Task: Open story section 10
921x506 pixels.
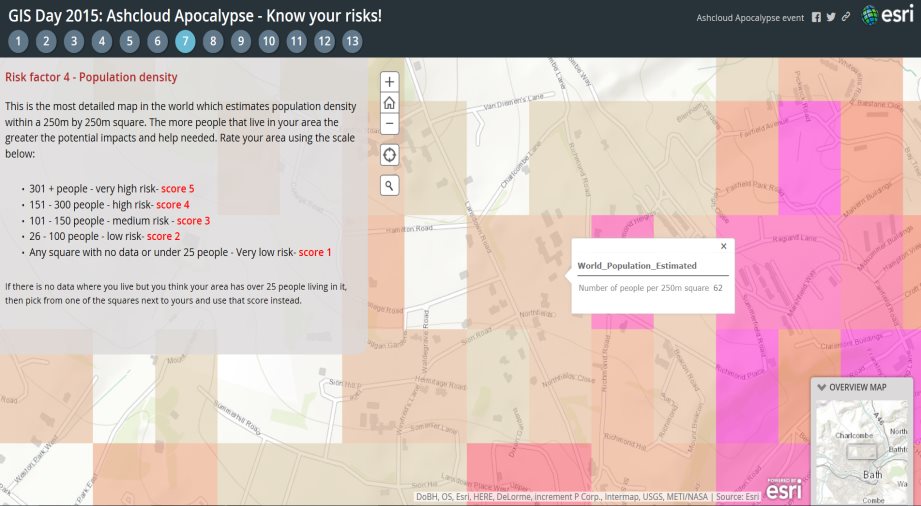Action: click(x=268, y=41)
